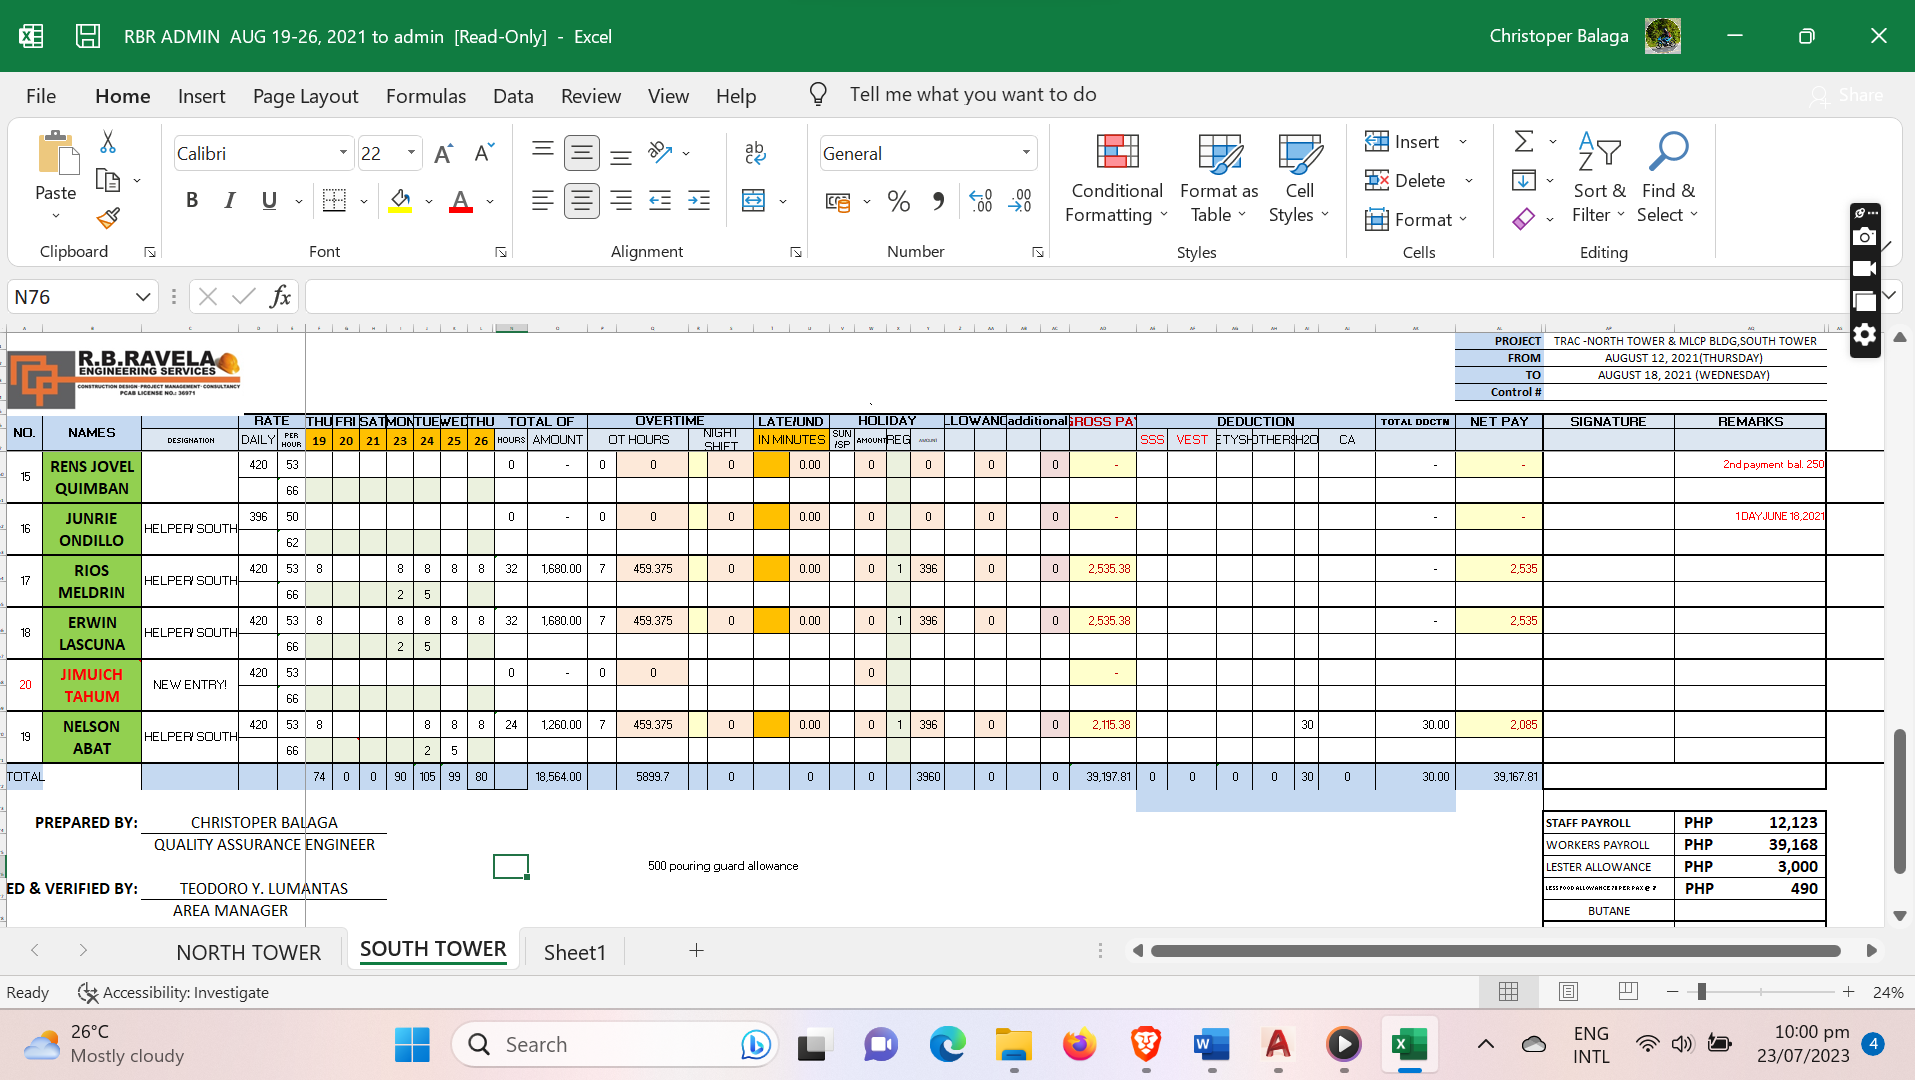Screen dimensions: 1915x1080
Task: Toggle Align Left
Action: click(x=542, y=201)
